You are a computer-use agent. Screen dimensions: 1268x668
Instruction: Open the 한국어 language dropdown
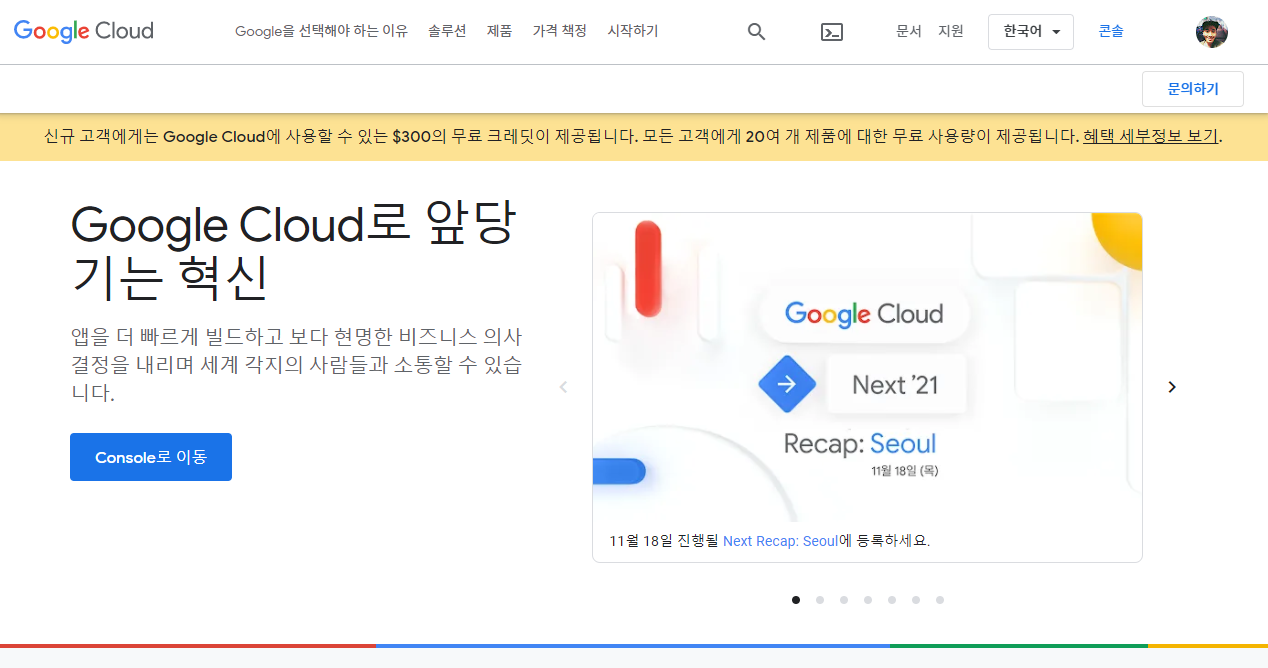click(x=1030, y=32)
